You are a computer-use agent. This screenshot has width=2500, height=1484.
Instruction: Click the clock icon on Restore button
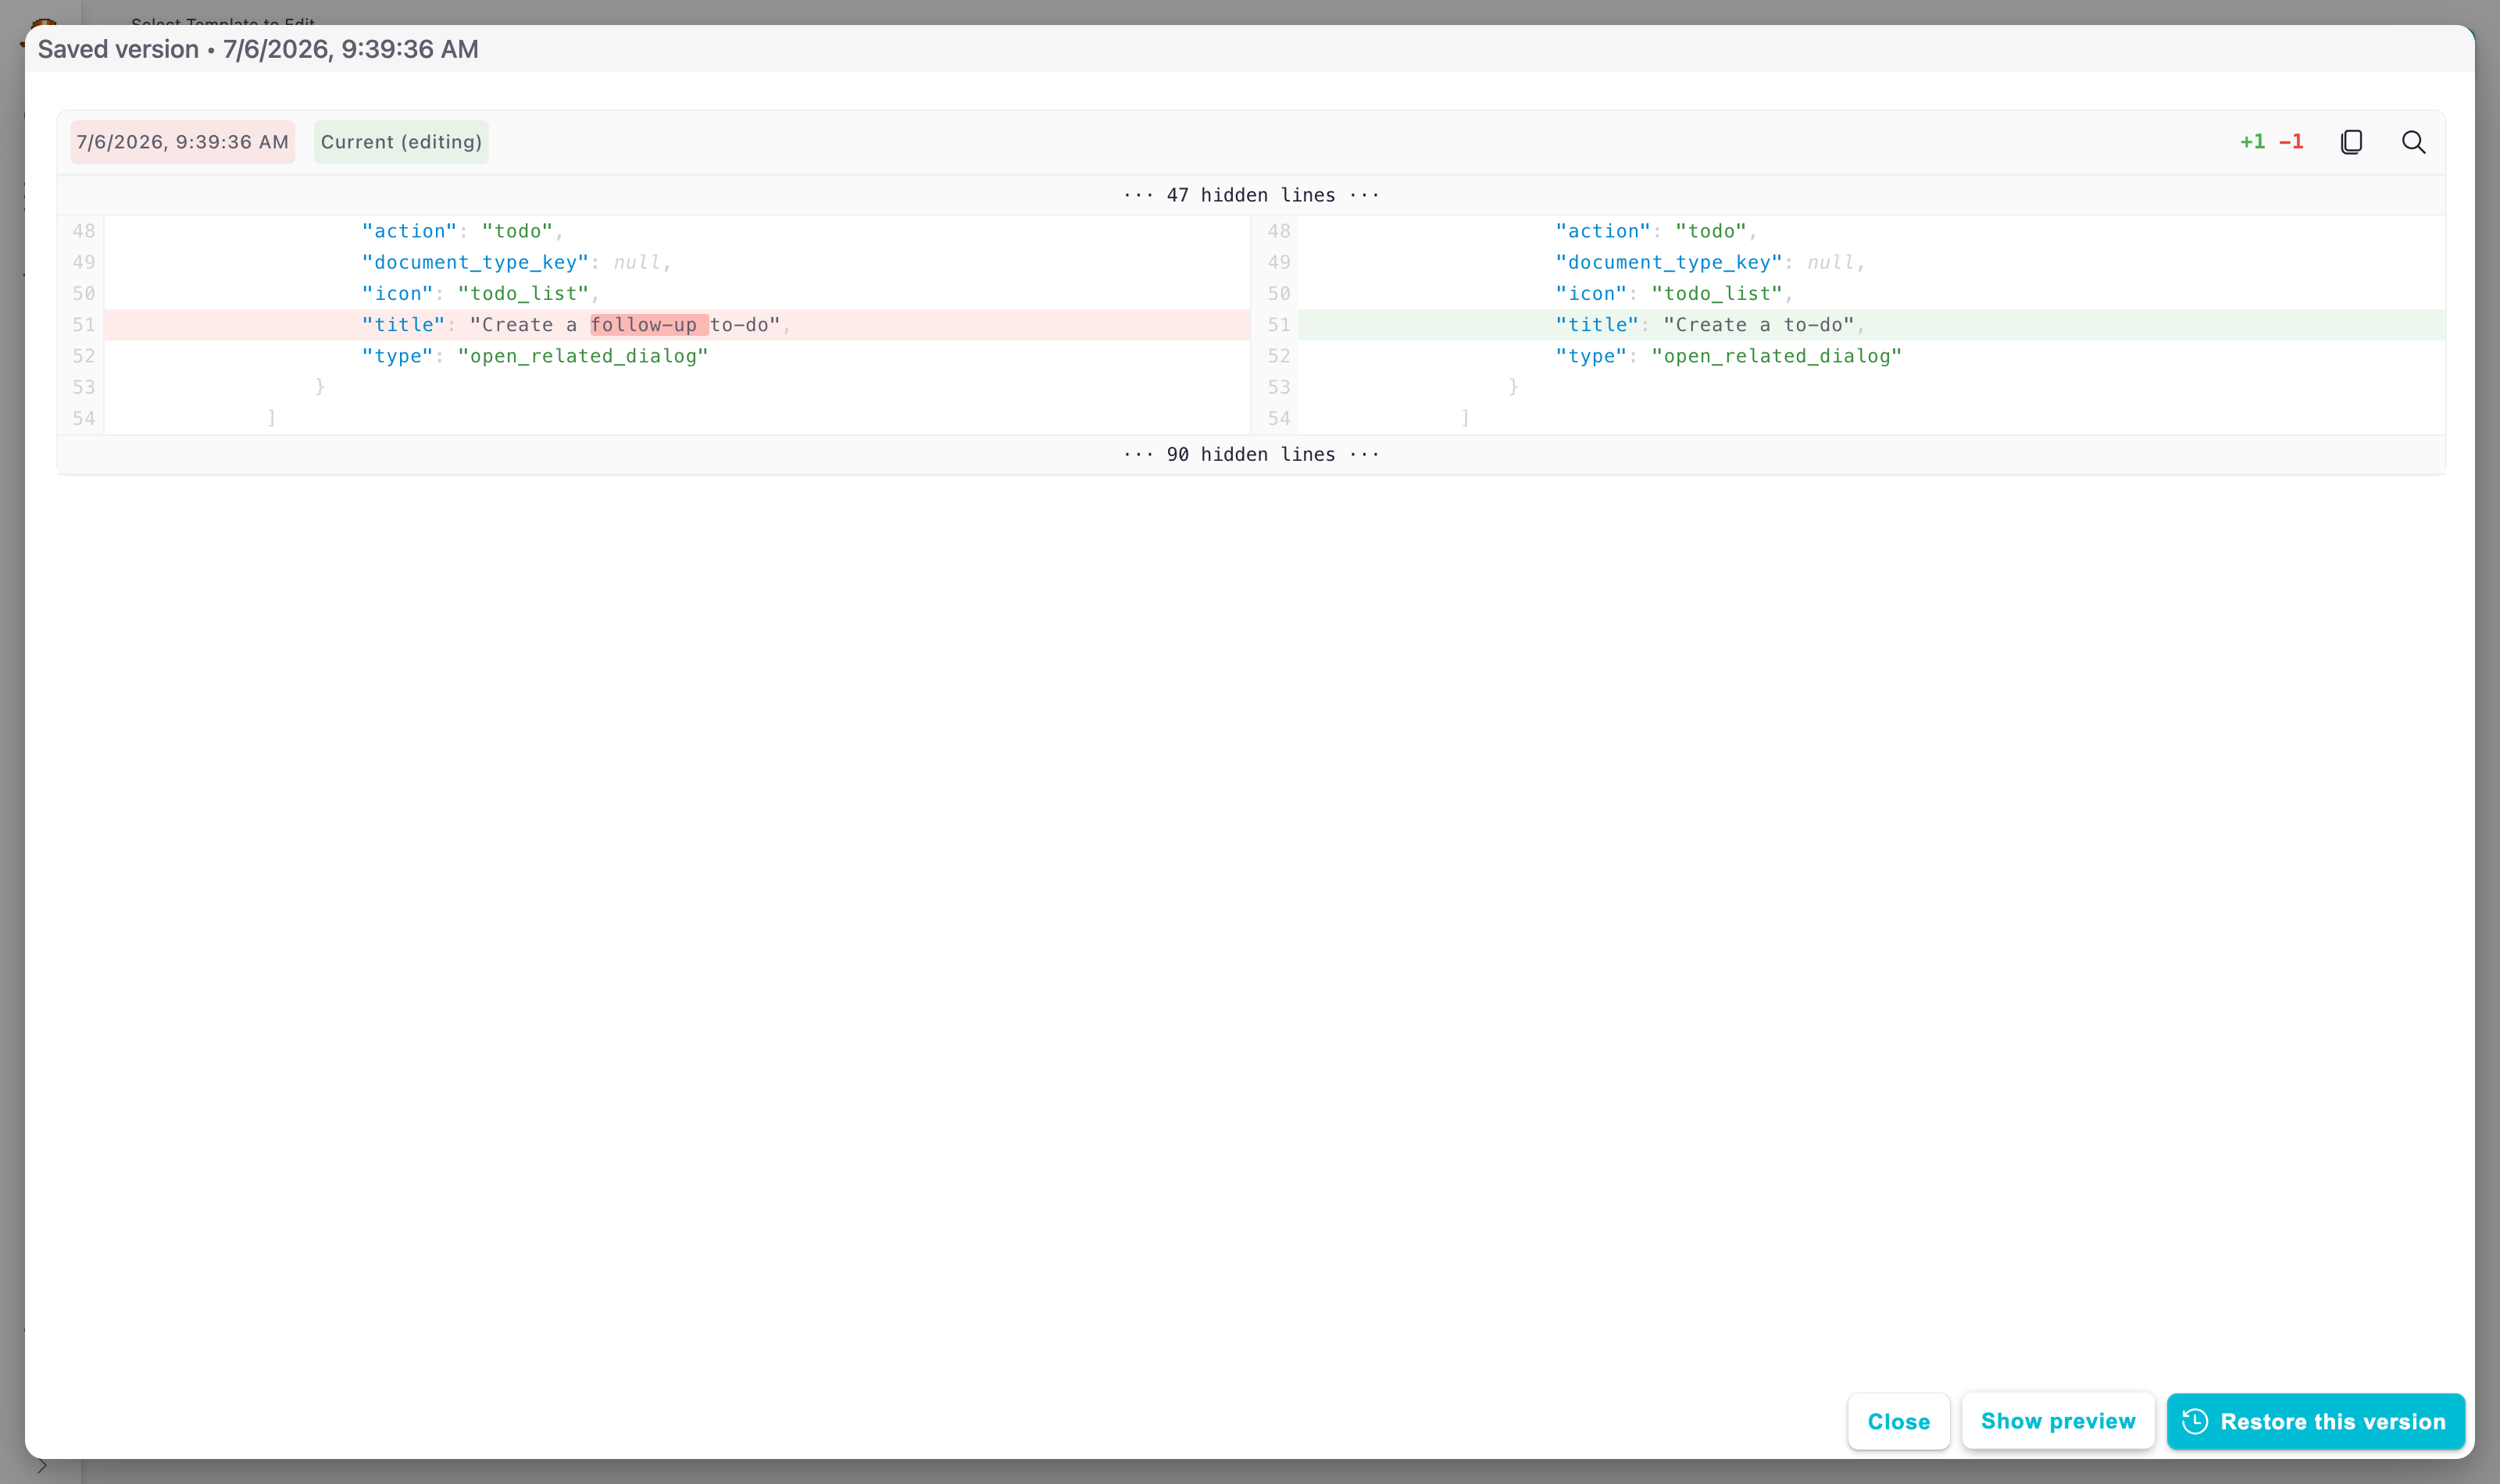(2194, 1421)
